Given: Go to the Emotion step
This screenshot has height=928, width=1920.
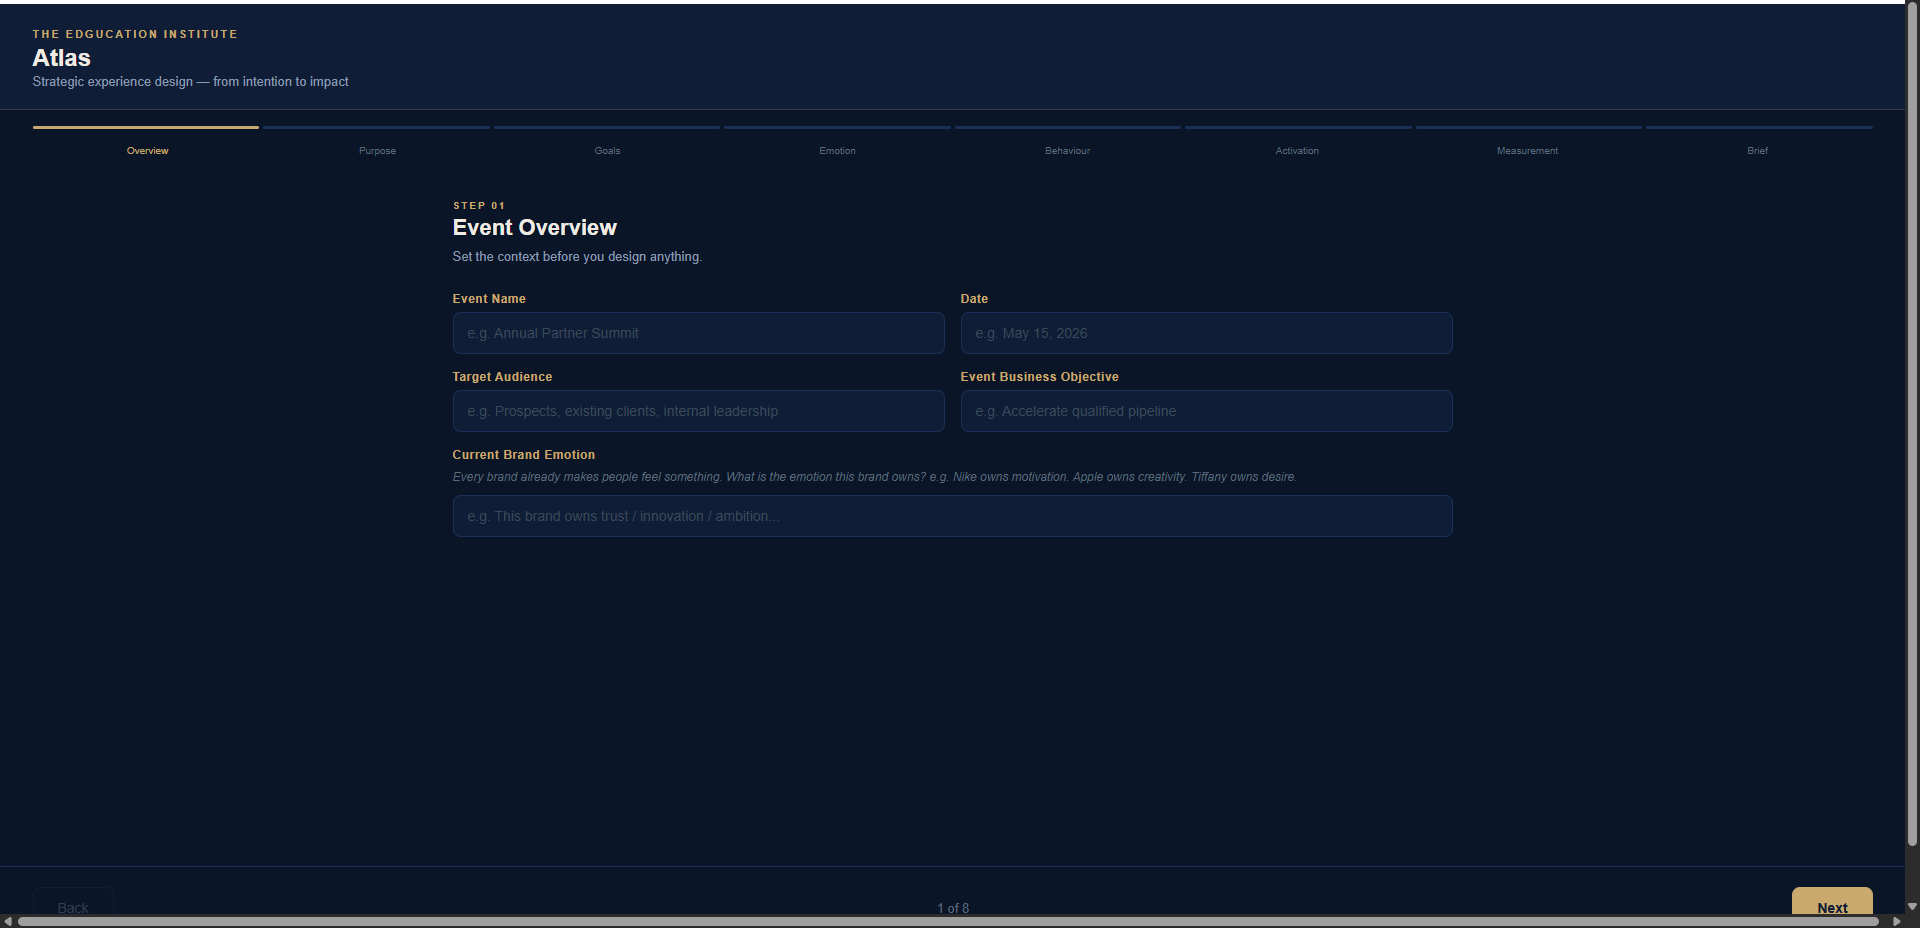Looking at the screenshot, I should pos(837,150).
